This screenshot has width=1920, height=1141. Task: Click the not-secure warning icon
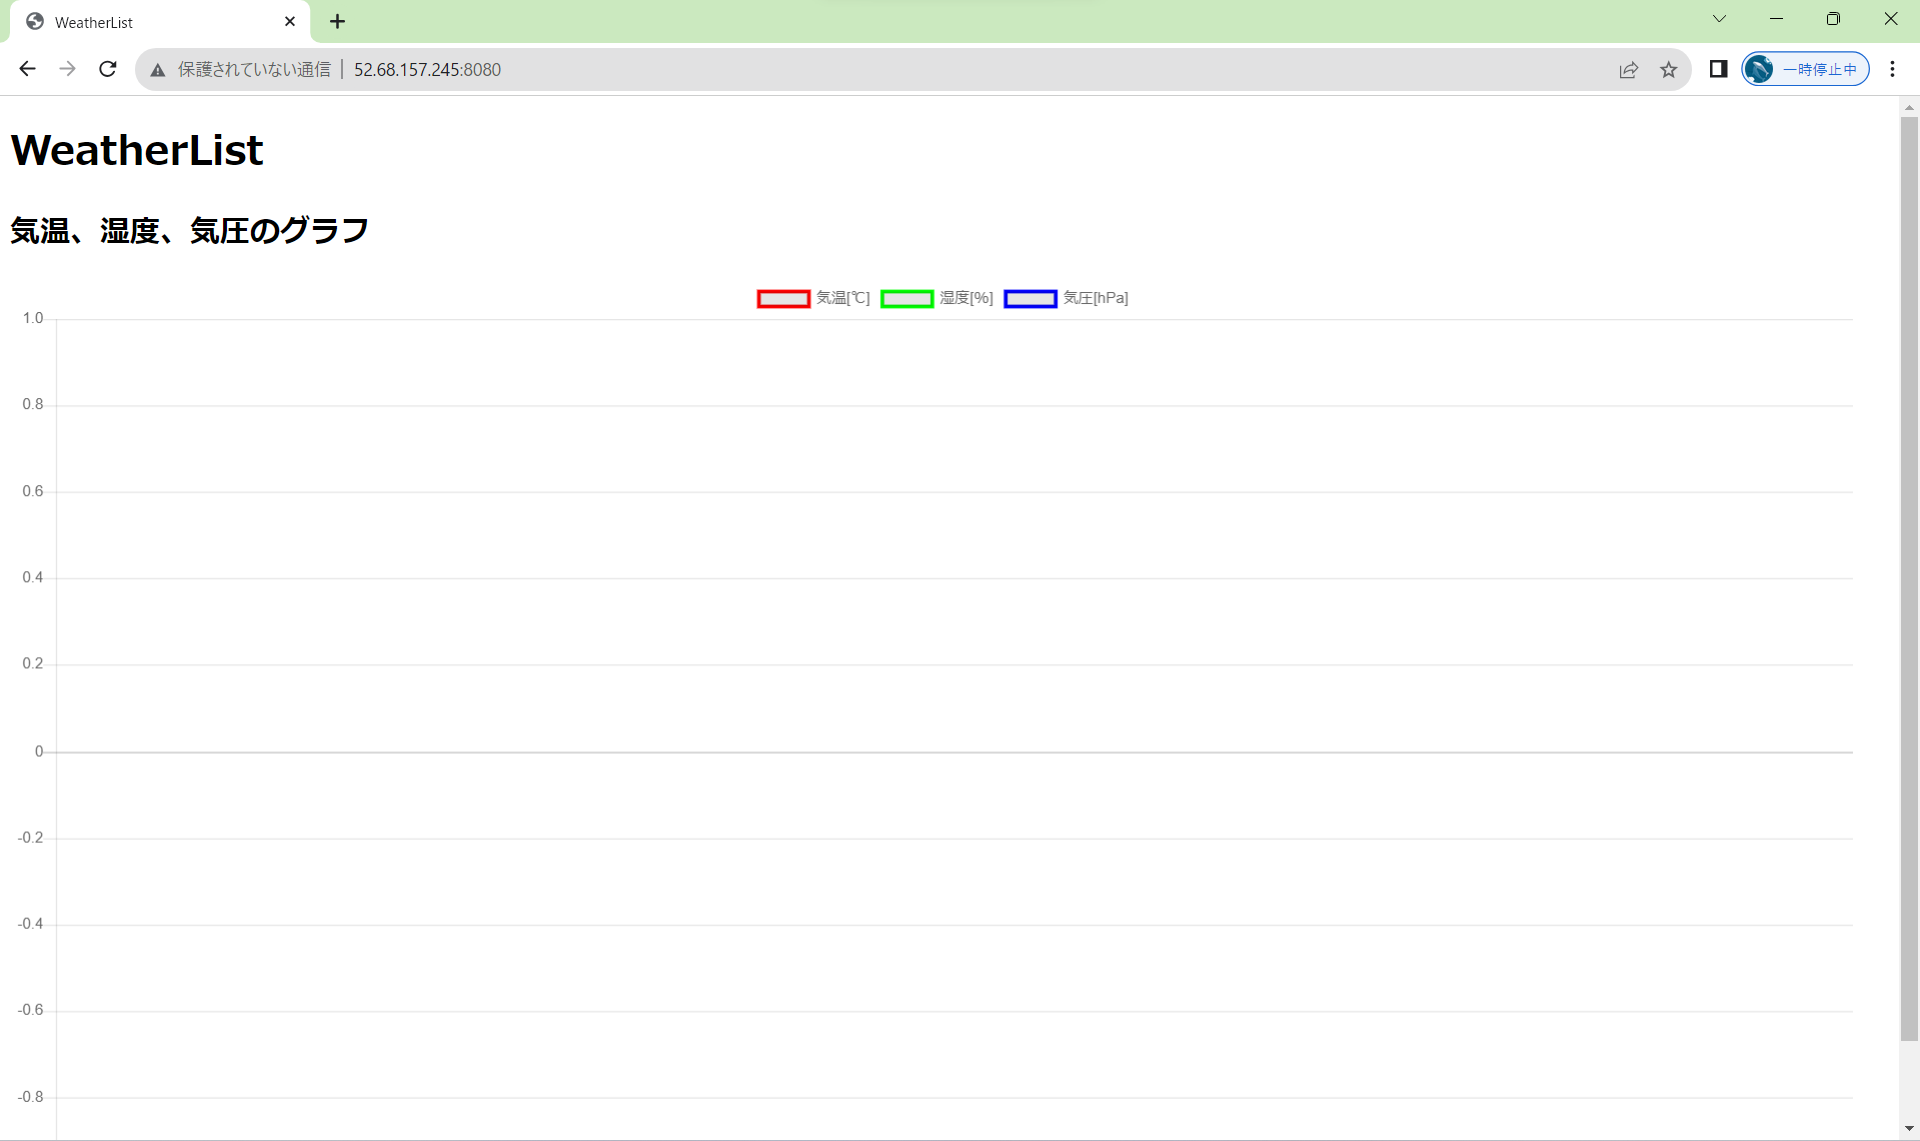pos(158,70)
